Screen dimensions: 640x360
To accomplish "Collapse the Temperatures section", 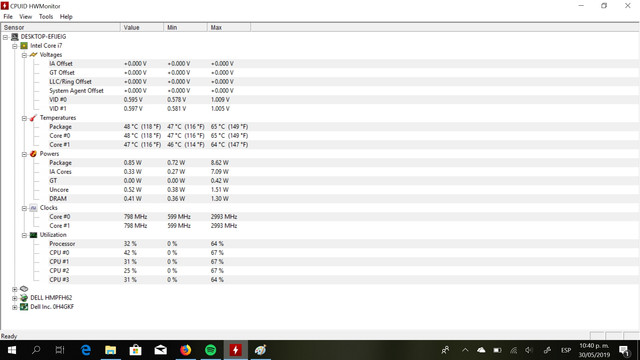I will tap(24, 118).
